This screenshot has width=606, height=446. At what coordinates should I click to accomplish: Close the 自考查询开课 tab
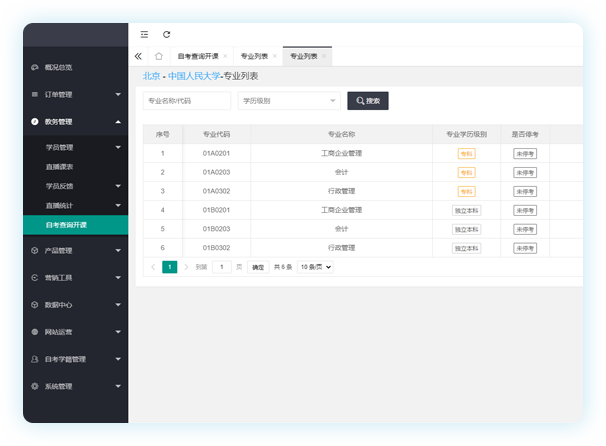pos(225,56)
